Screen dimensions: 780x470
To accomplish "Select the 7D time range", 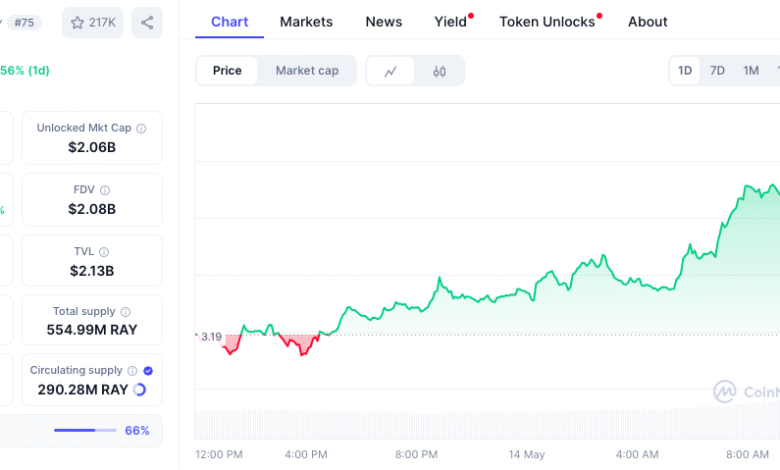I will 717,71.
